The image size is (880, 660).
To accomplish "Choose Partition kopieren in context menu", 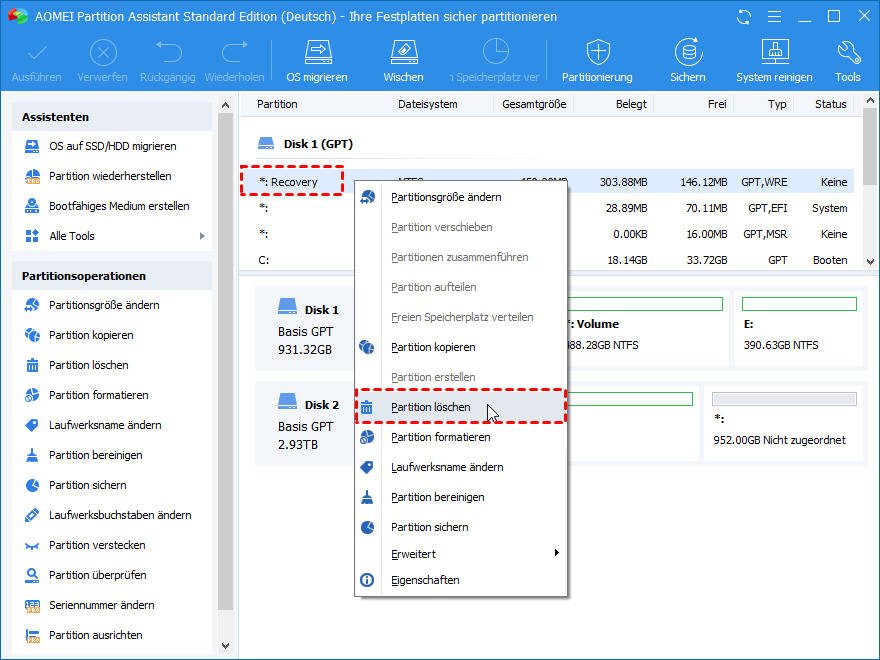I will [x=460, y=347].
